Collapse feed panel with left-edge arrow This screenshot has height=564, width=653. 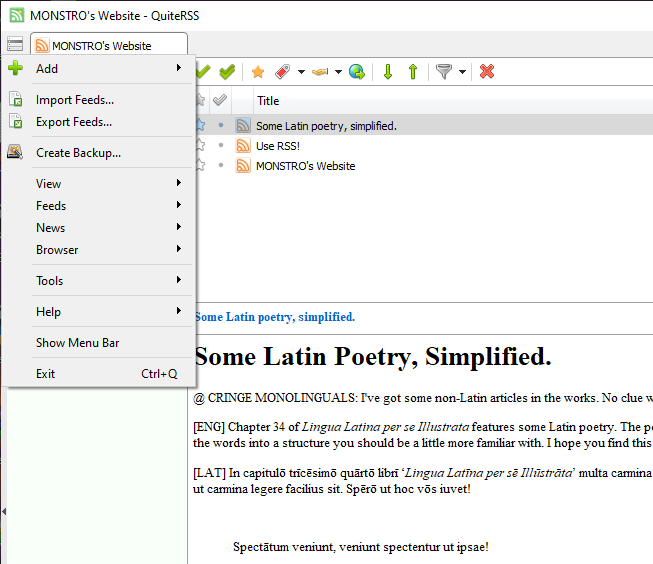(4, 511)
